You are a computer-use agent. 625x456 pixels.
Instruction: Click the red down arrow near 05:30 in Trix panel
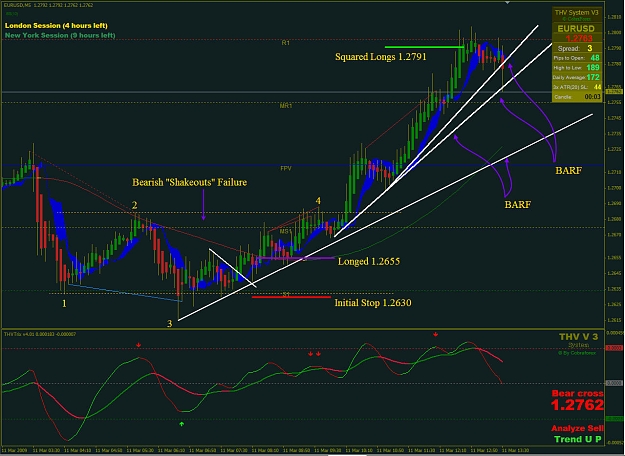click(138, 345)
